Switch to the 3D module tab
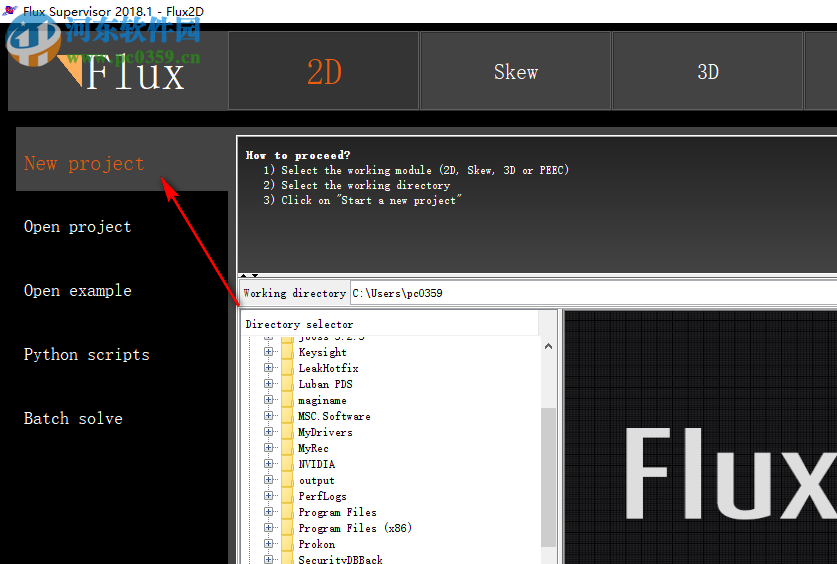 [708, 71]
